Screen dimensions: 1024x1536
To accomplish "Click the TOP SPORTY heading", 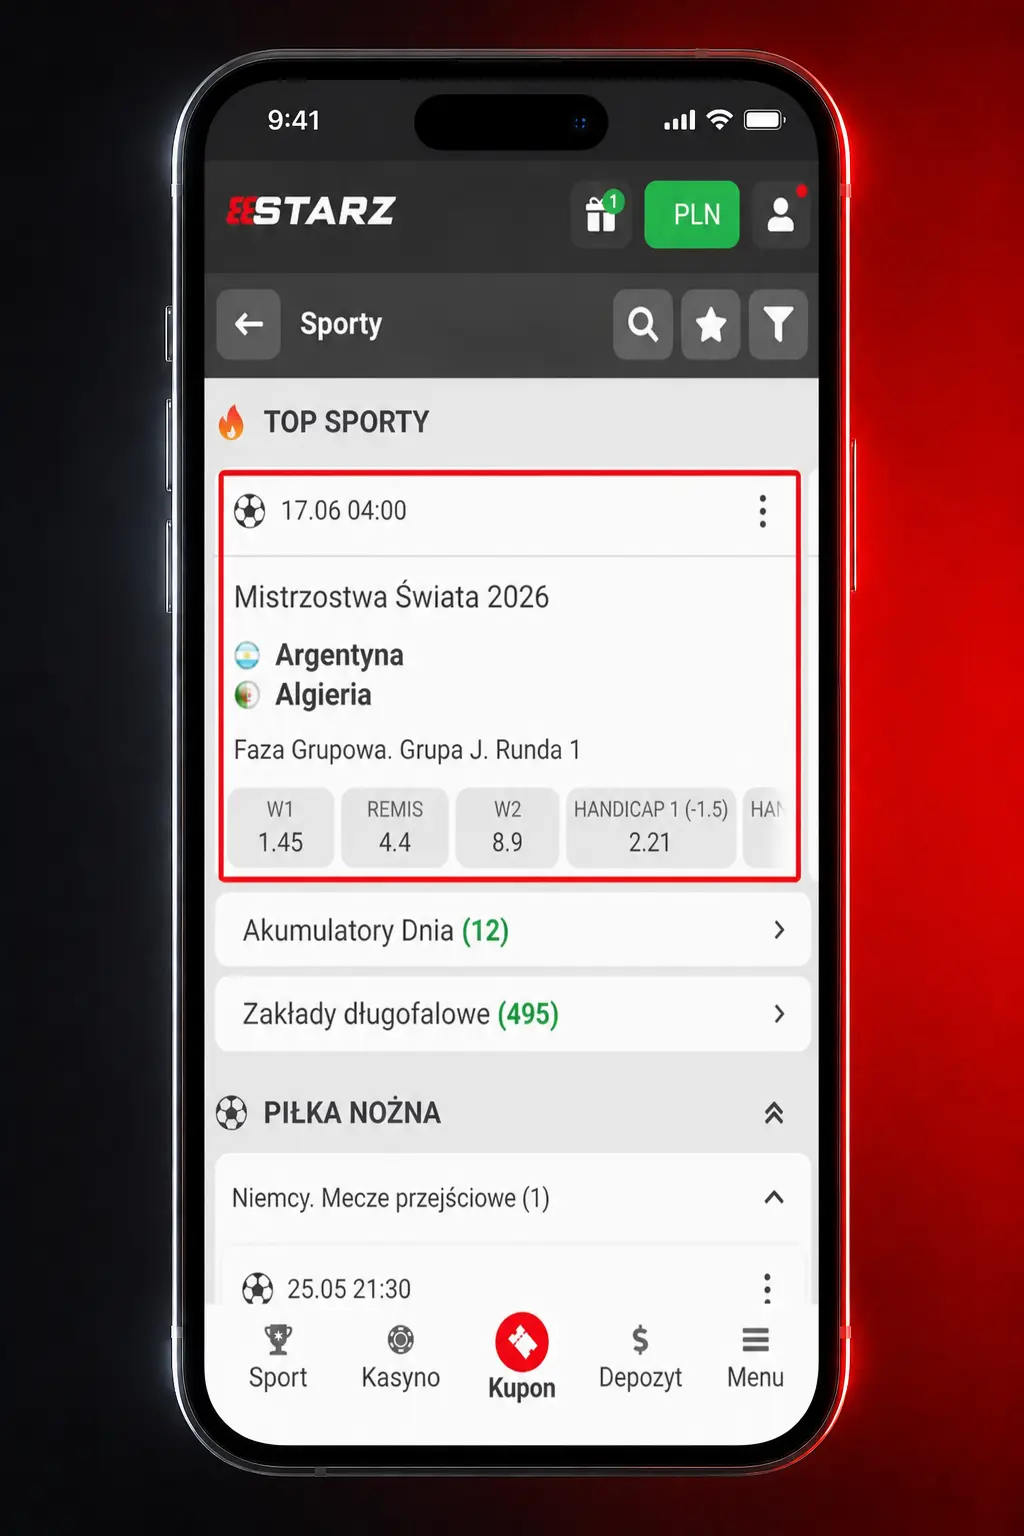I will [346, 422].
